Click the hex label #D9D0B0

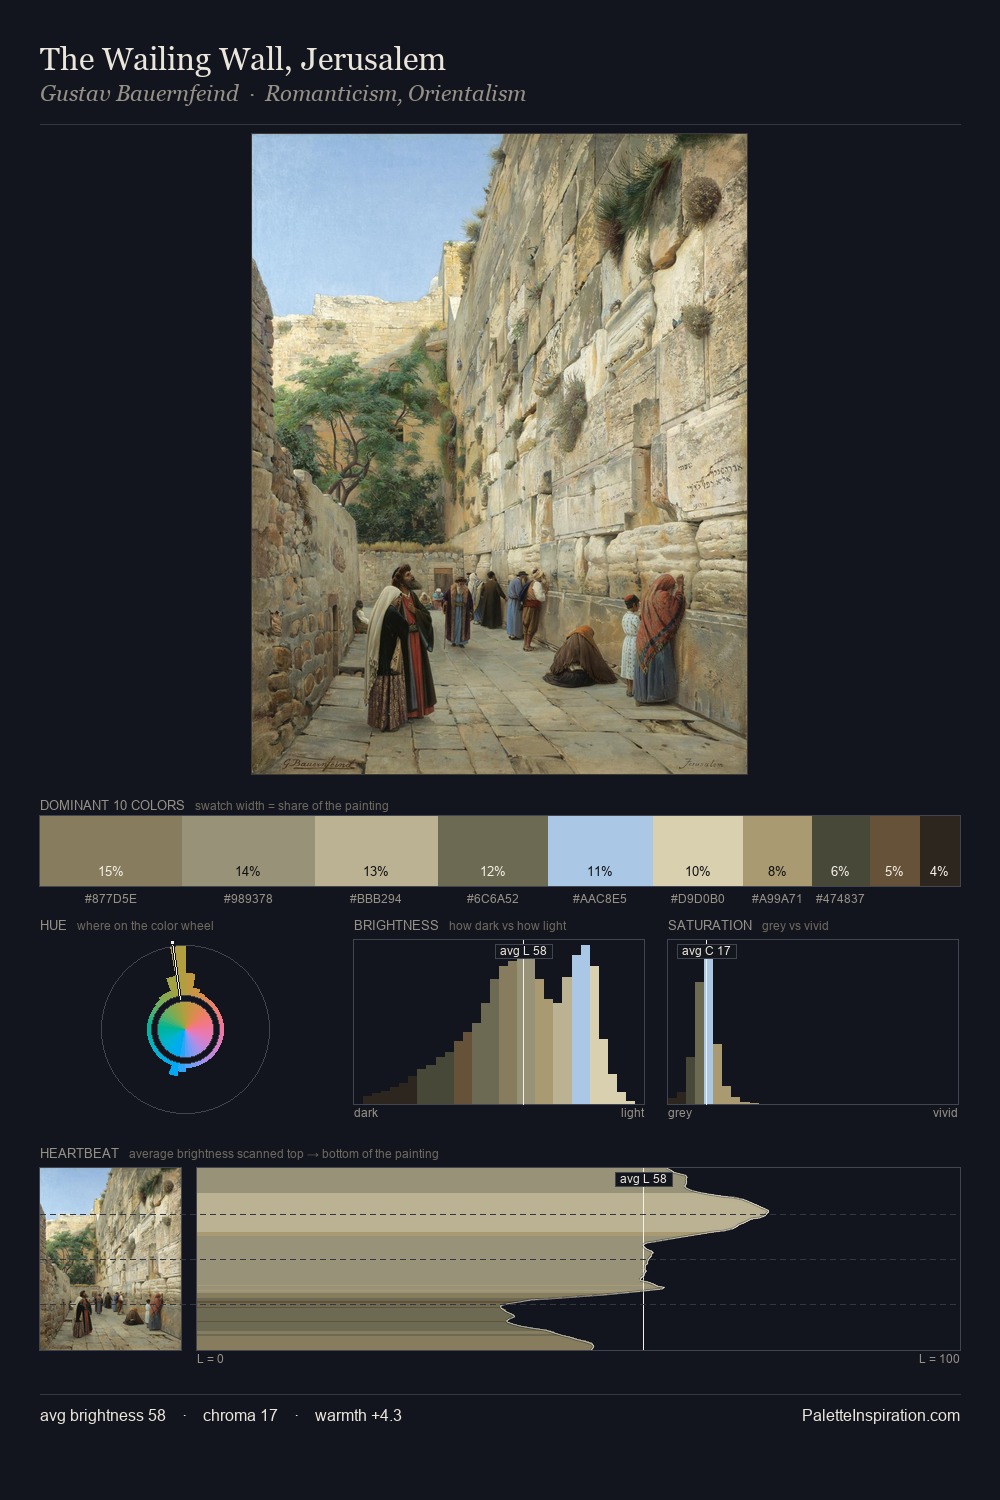tap(698, 899)
